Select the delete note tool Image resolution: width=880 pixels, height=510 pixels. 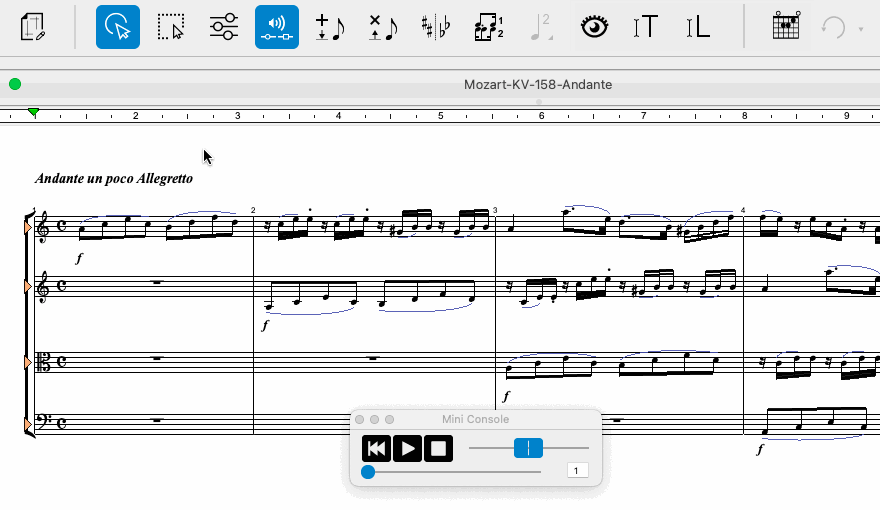(383, 27)
